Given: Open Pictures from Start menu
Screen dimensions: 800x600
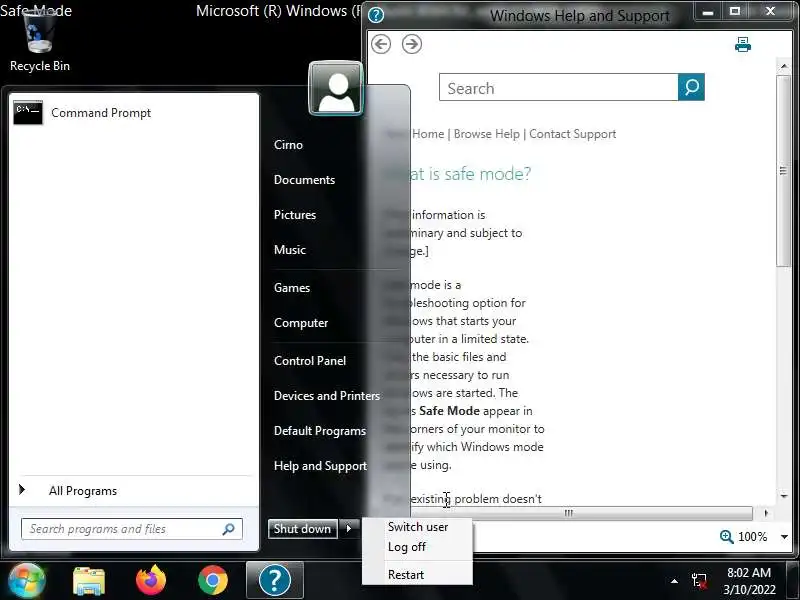Looking at the screenshot, I should click(x=295, y=215).
